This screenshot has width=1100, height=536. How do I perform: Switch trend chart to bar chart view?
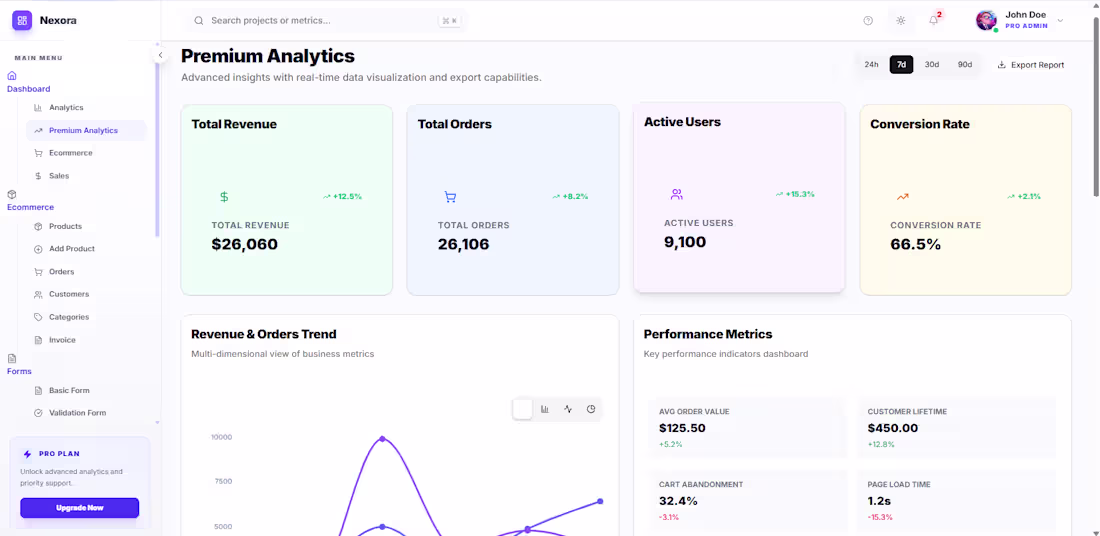coord(545,409)
